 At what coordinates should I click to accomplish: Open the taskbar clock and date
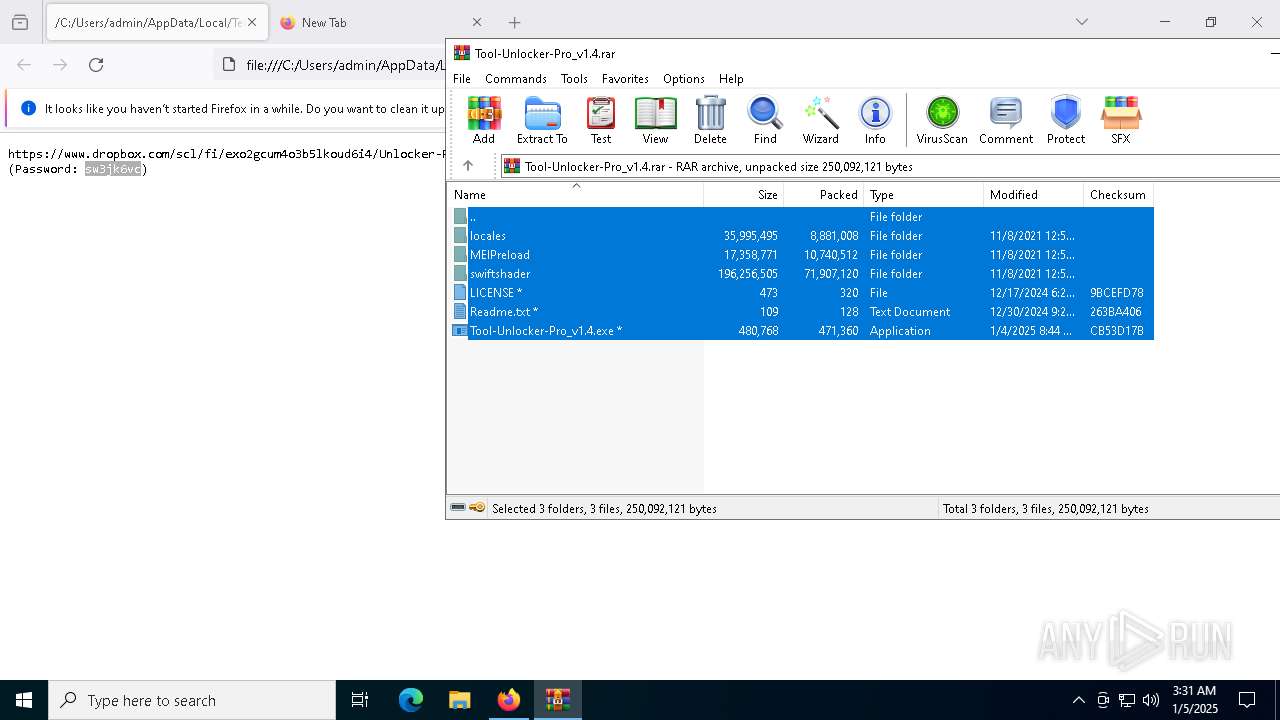(1194, 700)
